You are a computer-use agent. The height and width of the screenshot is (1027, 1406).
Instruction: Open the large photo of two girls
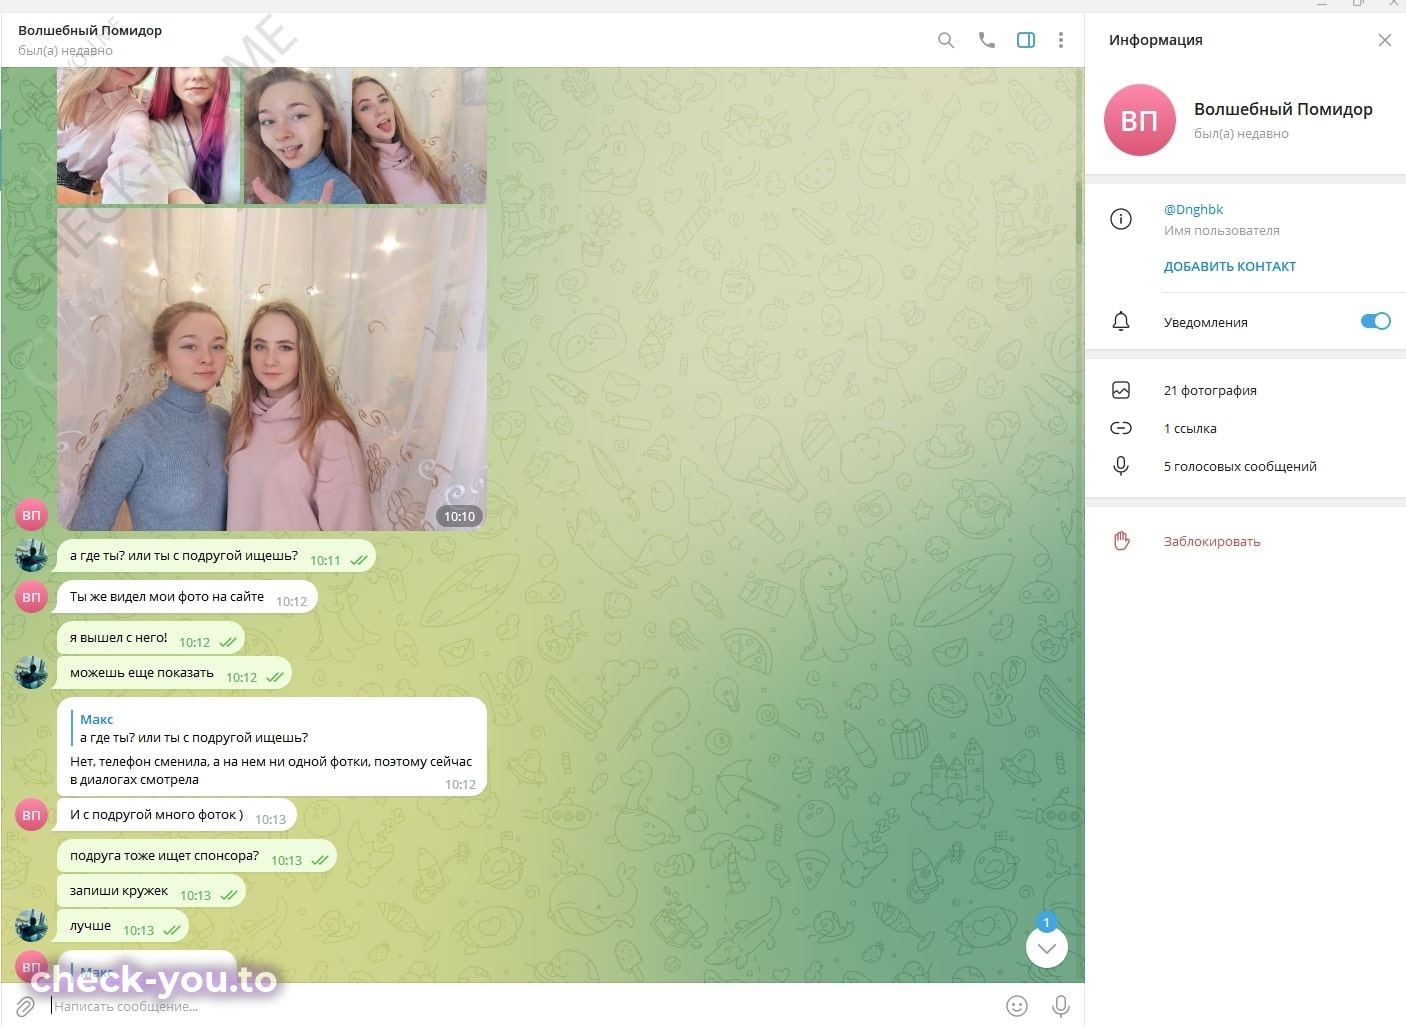pyautogui.click(x=272, y=369)
